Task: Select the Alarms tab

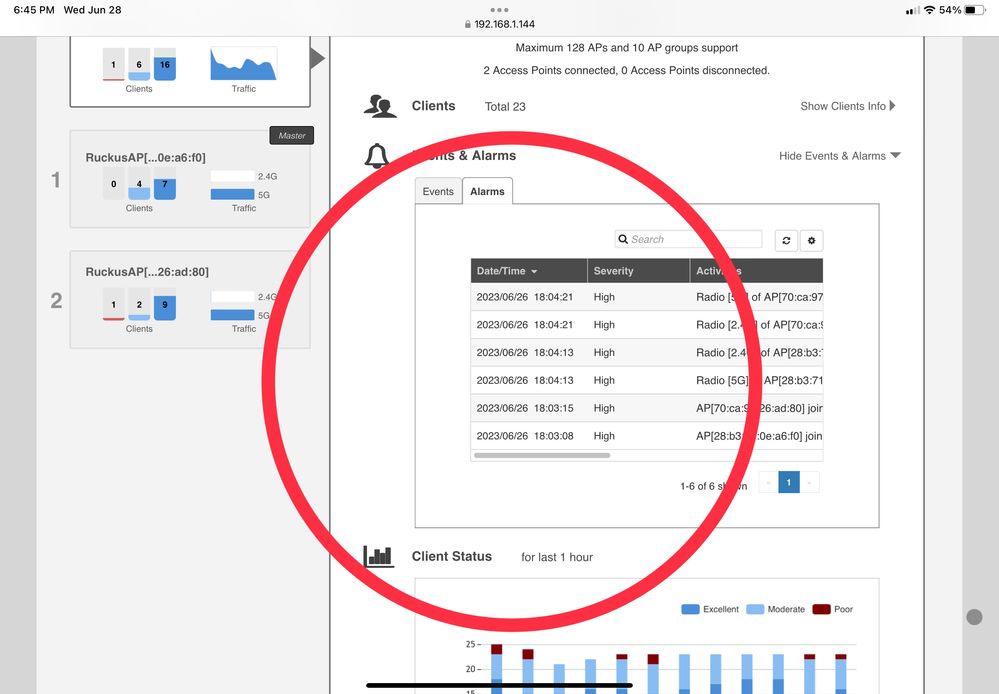Action: tap(487, 191)
